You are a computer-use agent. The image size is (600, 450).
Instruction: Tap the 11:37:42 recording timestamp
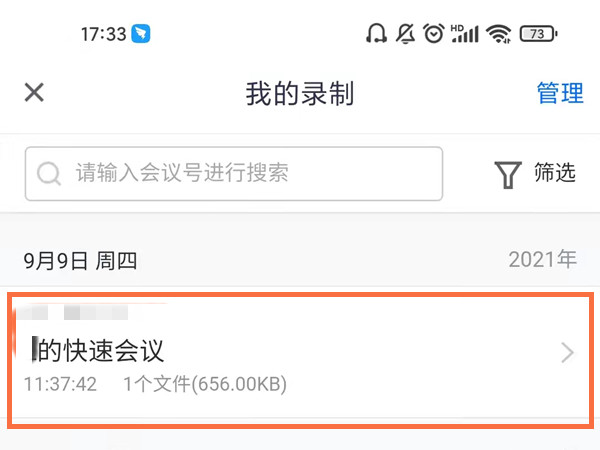coord(60,384)
